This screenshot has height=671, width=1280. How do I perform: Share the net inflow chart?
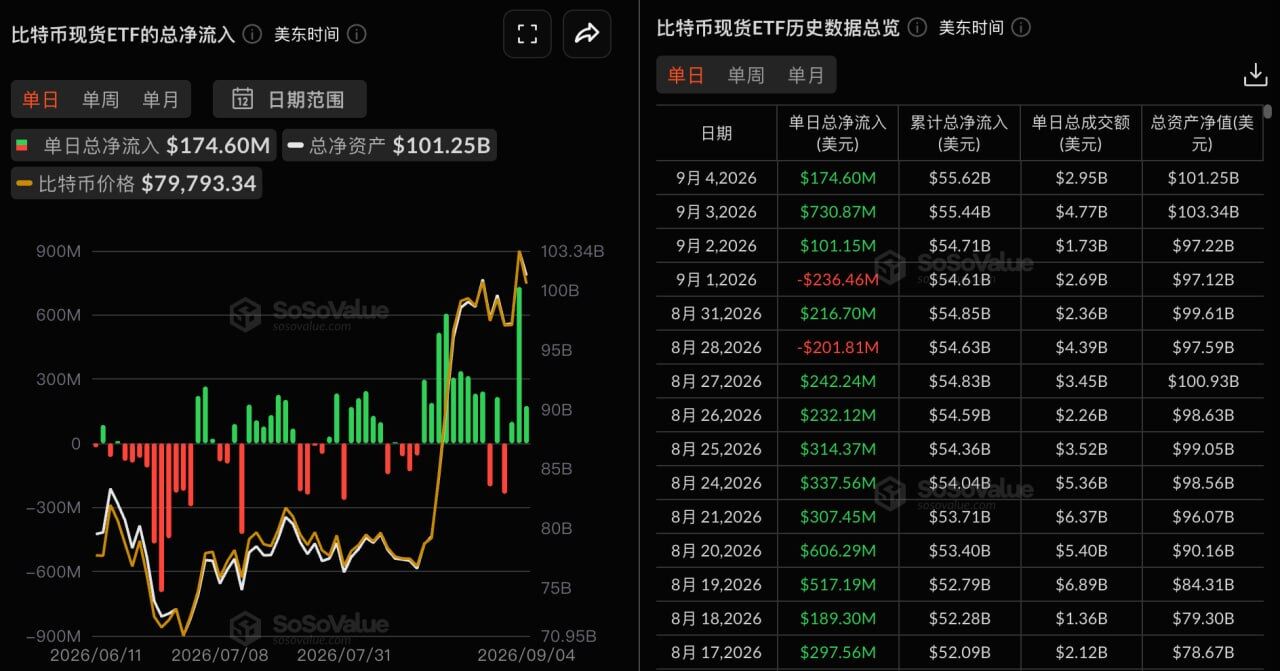click(x=587, y=34)
